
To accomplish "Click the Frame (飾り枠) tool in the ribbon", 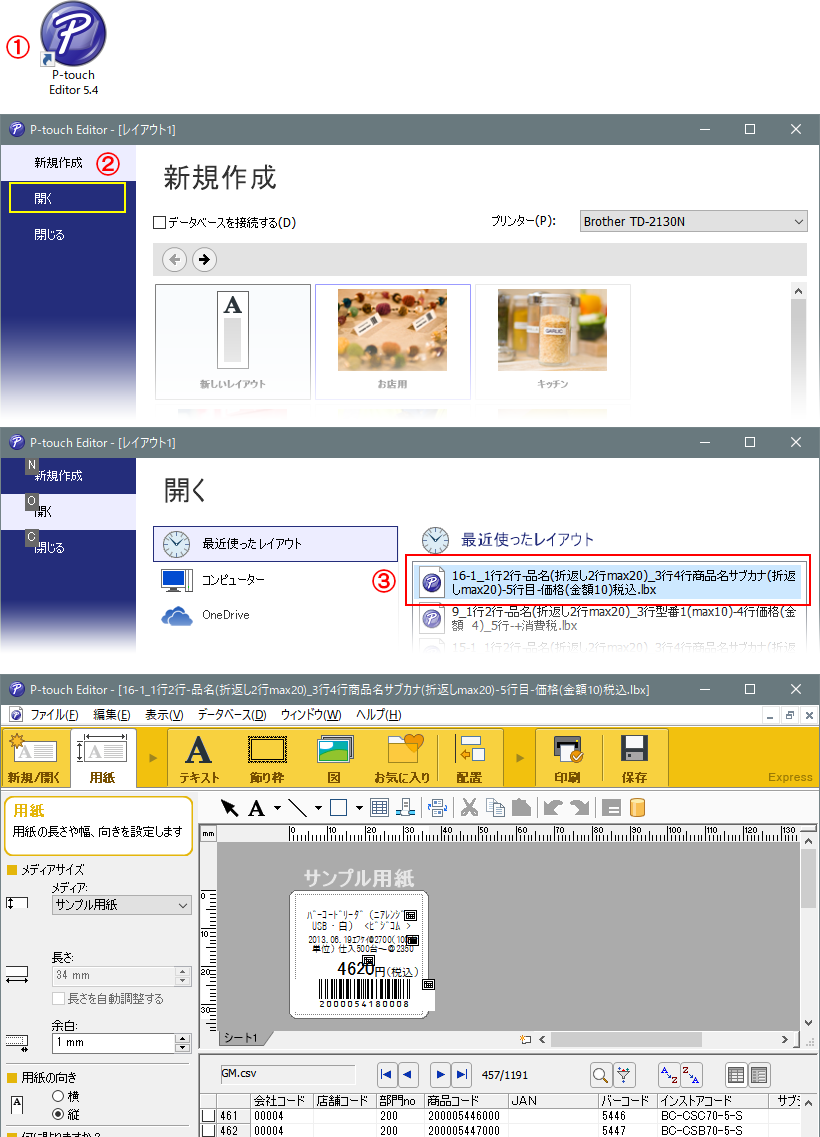I will tap(267, 758).
